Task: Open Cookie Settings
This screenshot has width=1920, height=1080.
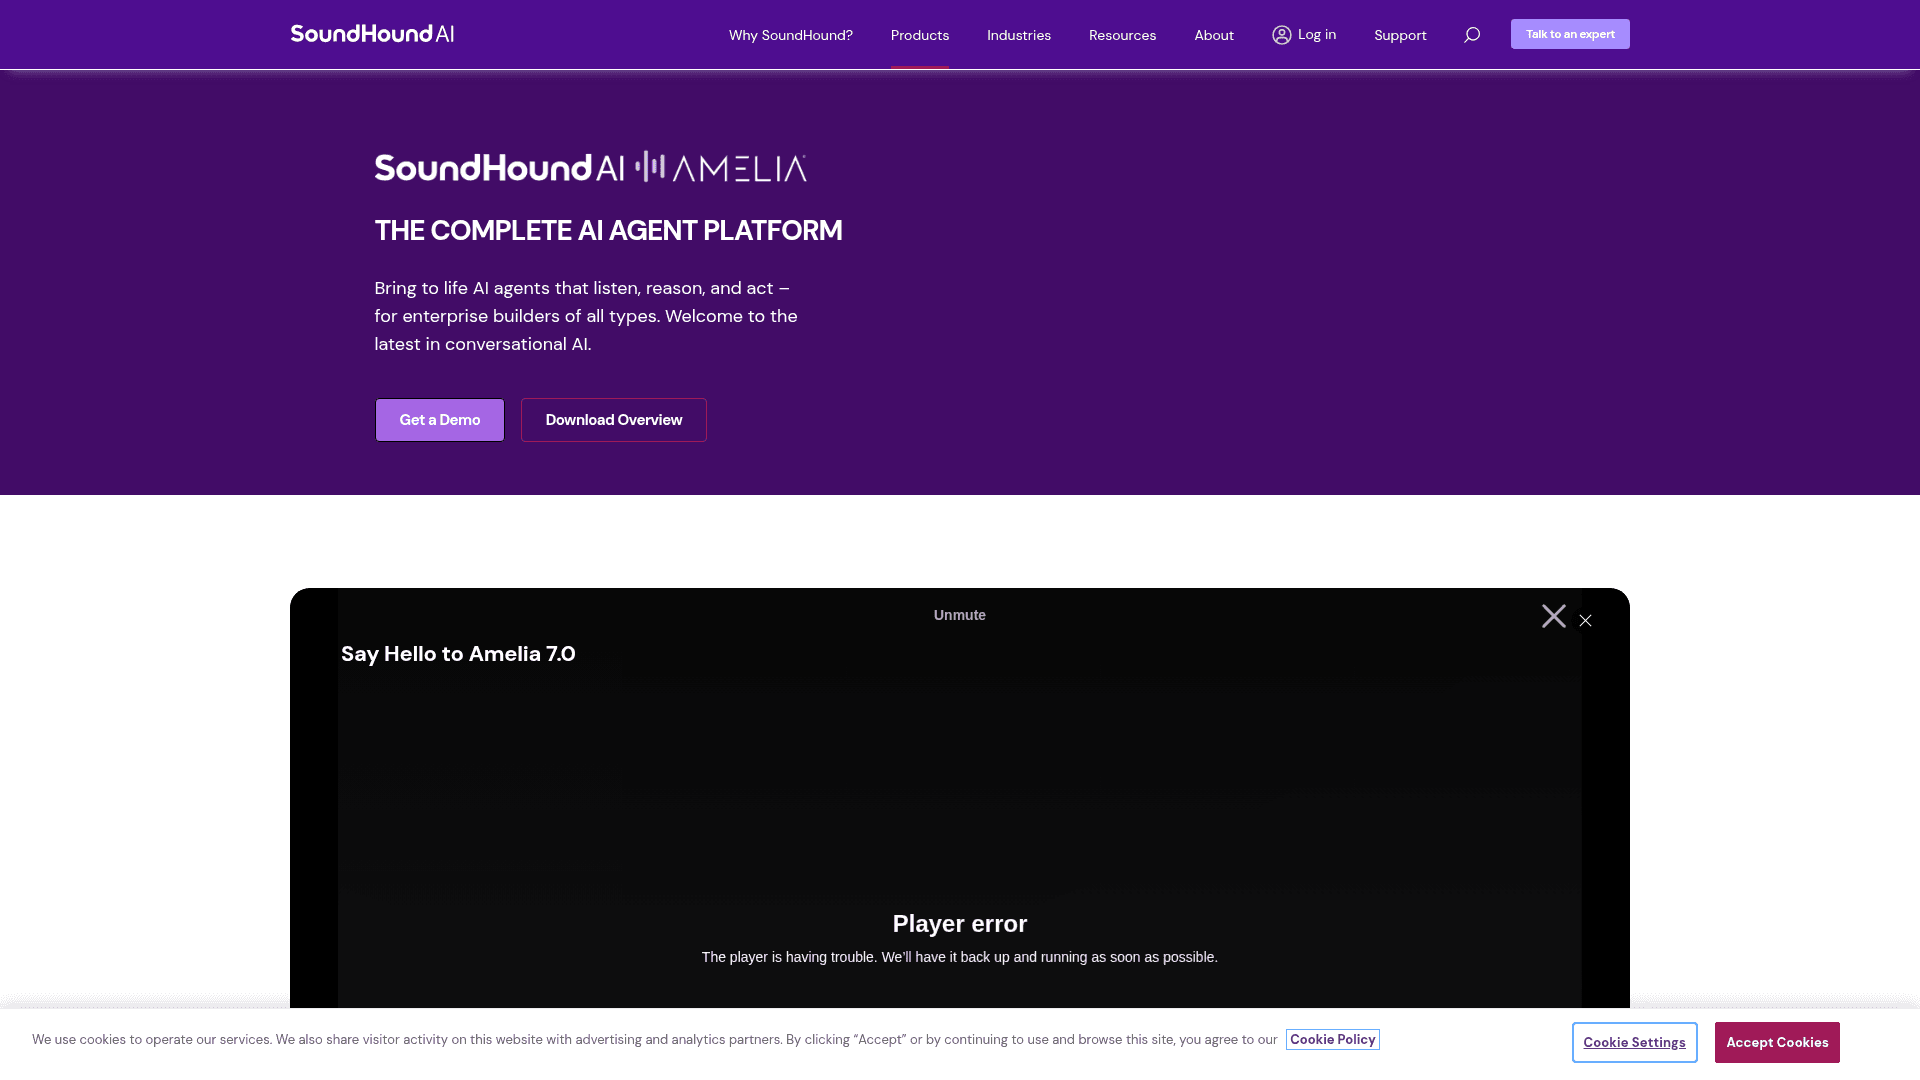Action: tap(1635, 1043)
